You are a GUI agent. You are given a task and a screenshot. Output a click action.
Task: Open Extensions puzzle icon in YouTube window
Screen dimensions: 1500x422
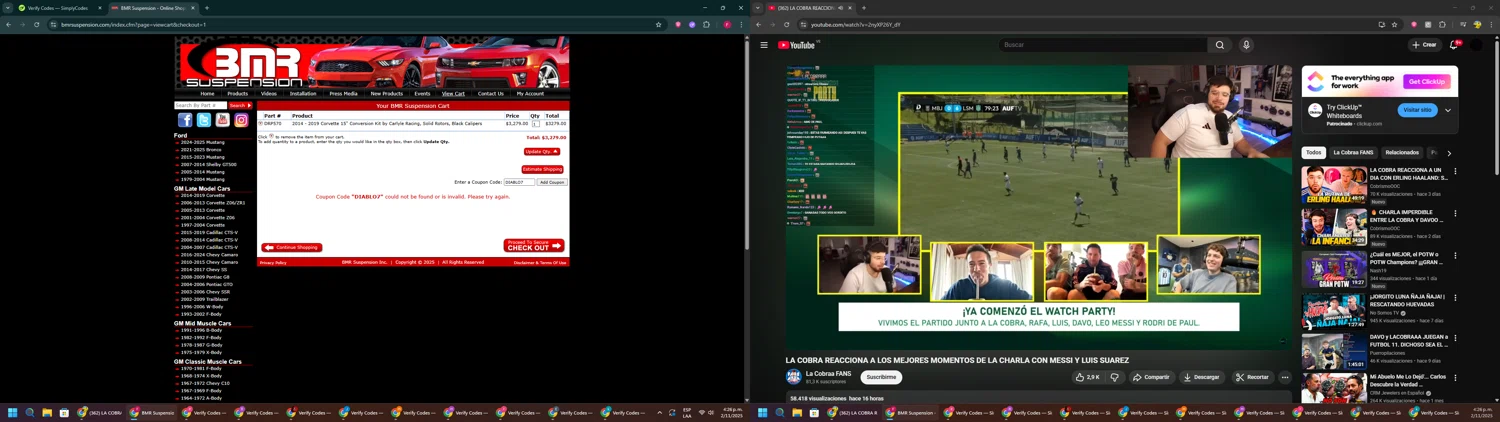(1442, 24)
